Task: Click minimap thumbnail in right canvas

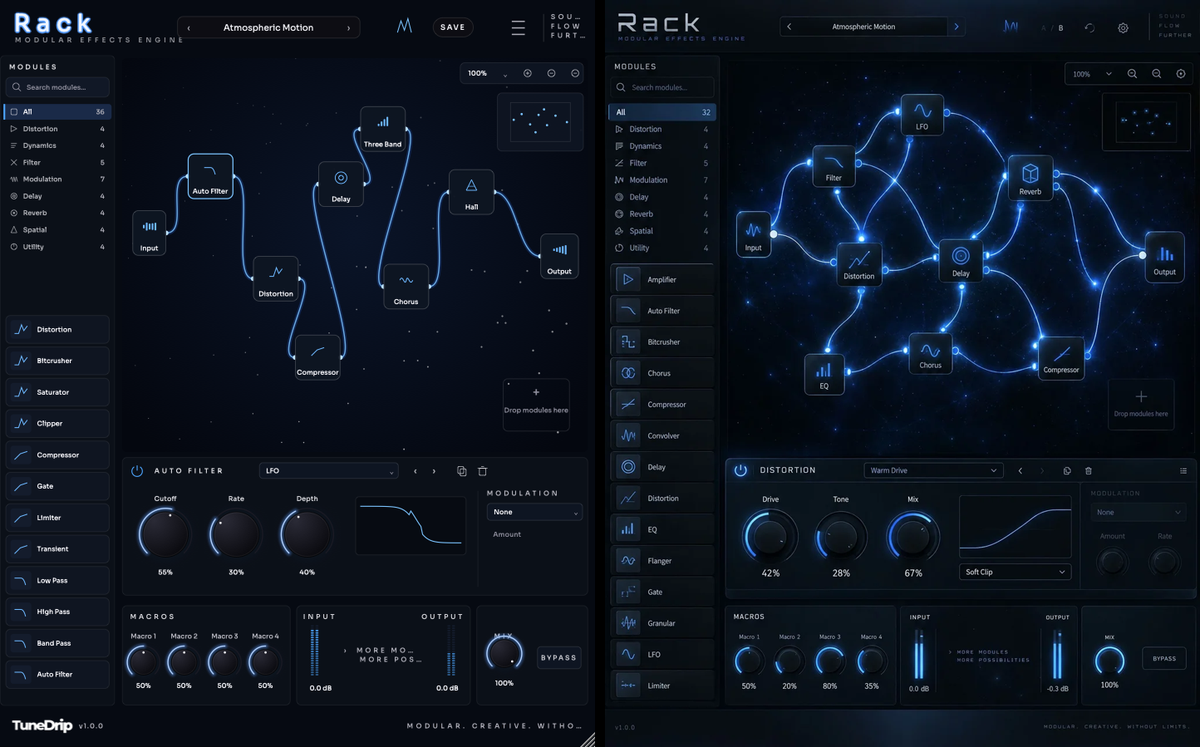Action: click(1145, 122)
